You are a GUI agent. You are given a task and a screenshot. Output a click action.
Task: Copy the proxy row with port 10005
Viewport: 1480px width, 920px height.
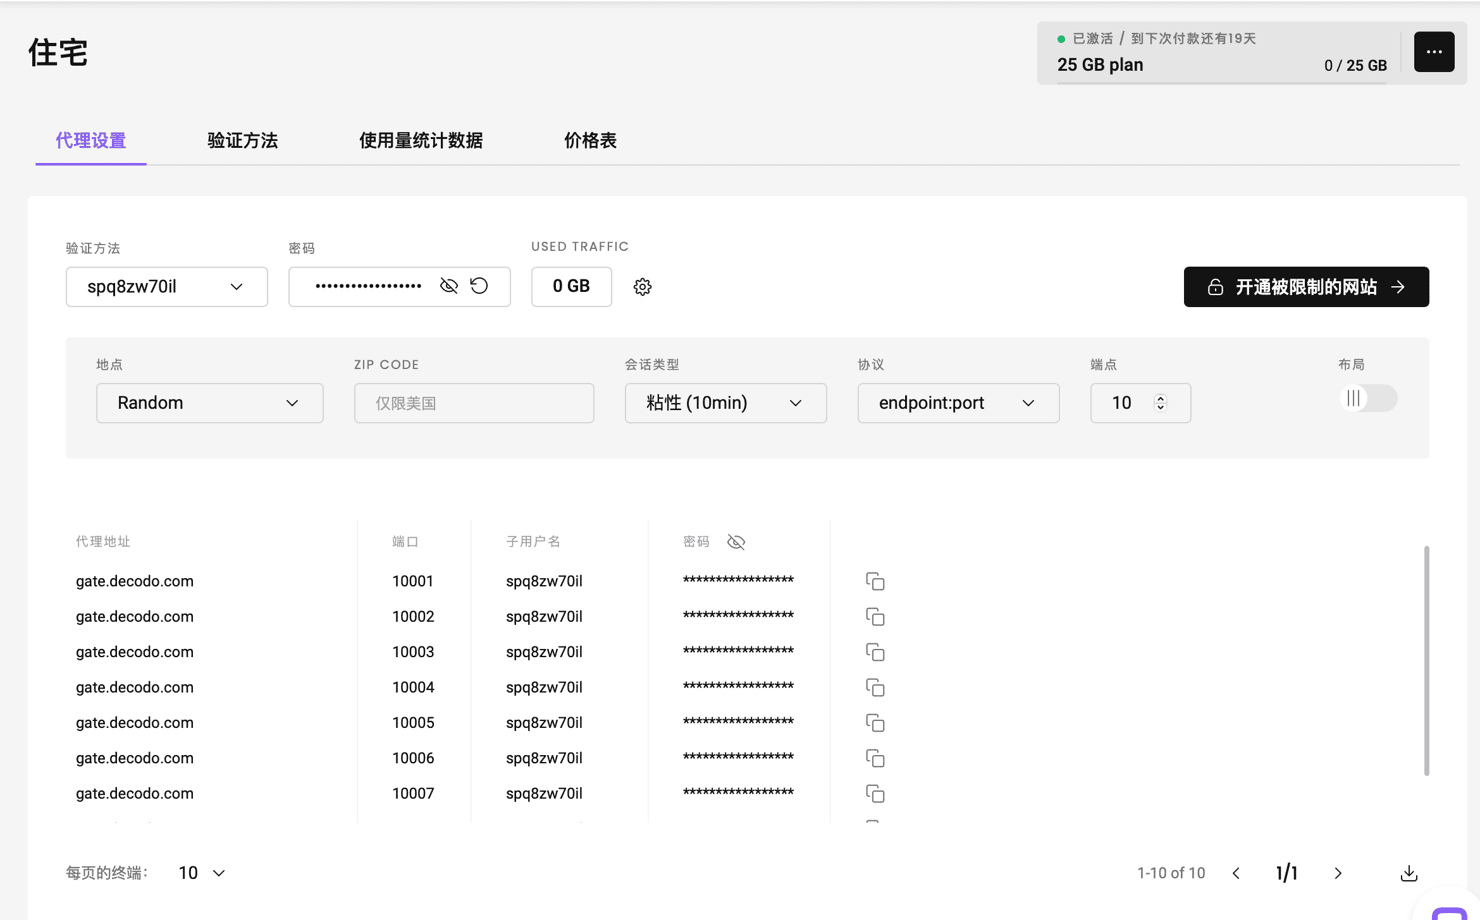point(875,723)
